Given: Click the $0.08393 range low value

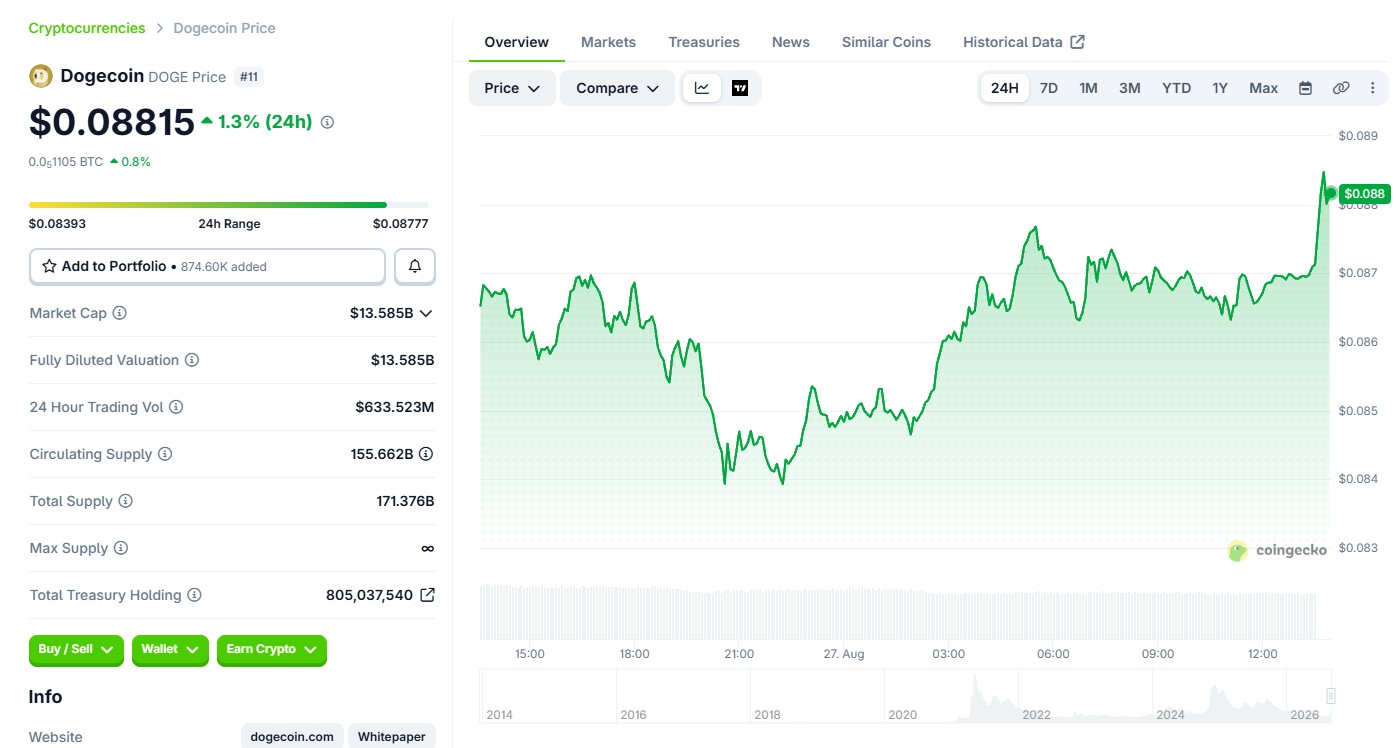Looking at the screenshot, I should (x=57, y=224).
